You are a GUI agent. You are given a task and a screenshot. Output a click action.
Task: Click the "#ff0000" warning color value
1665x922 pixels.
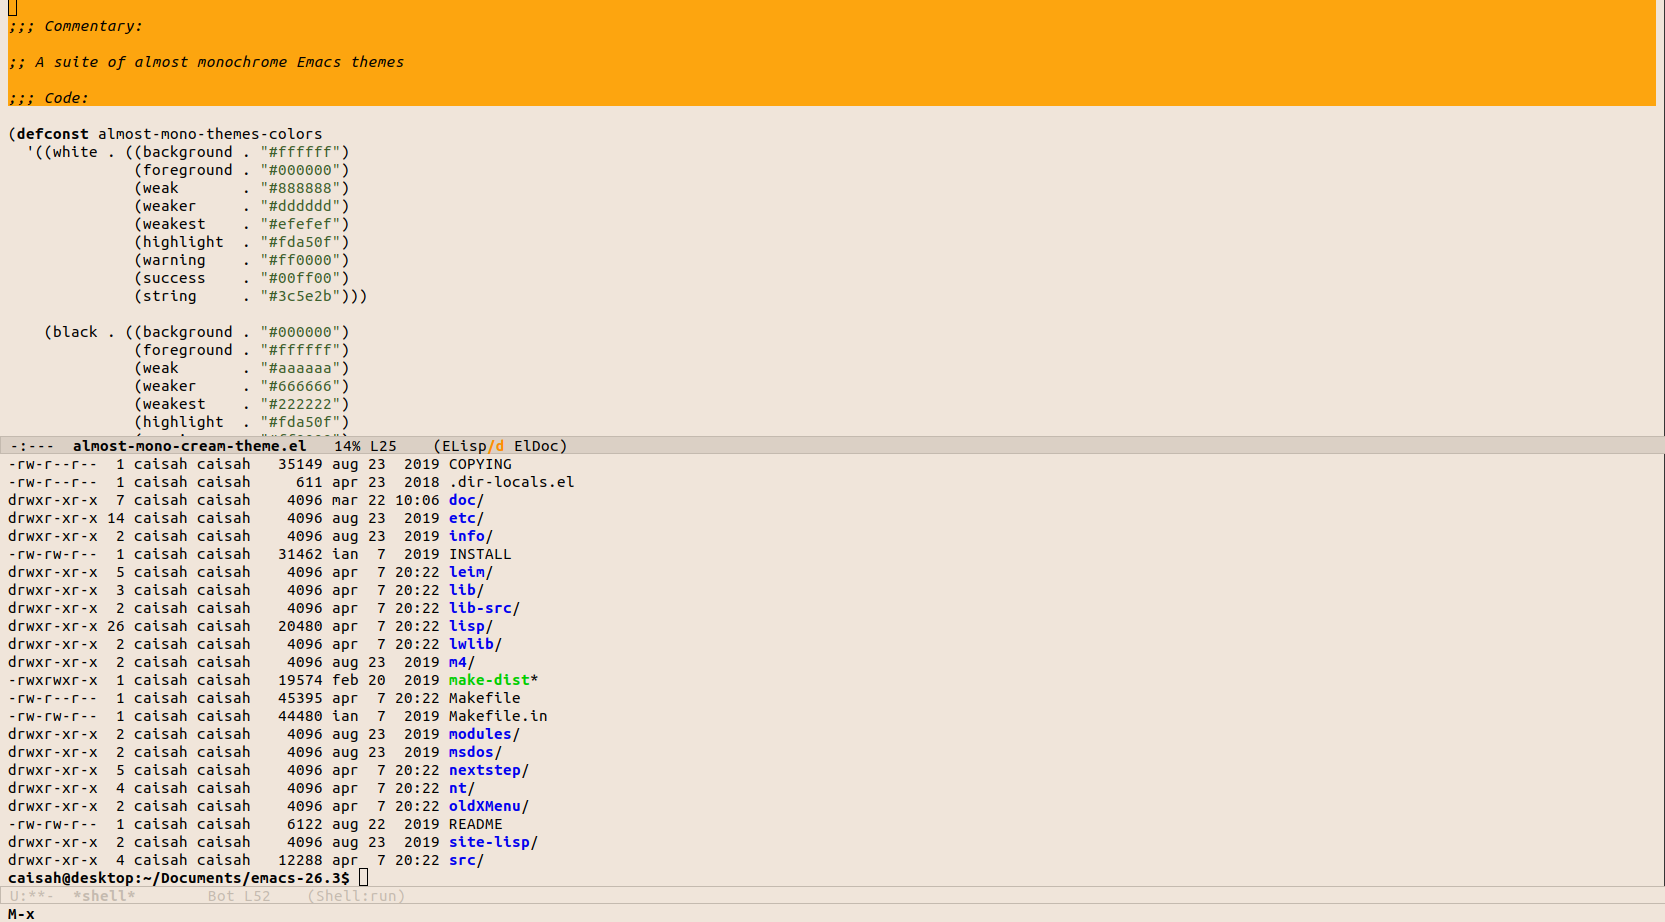click(x=301, y=260)
